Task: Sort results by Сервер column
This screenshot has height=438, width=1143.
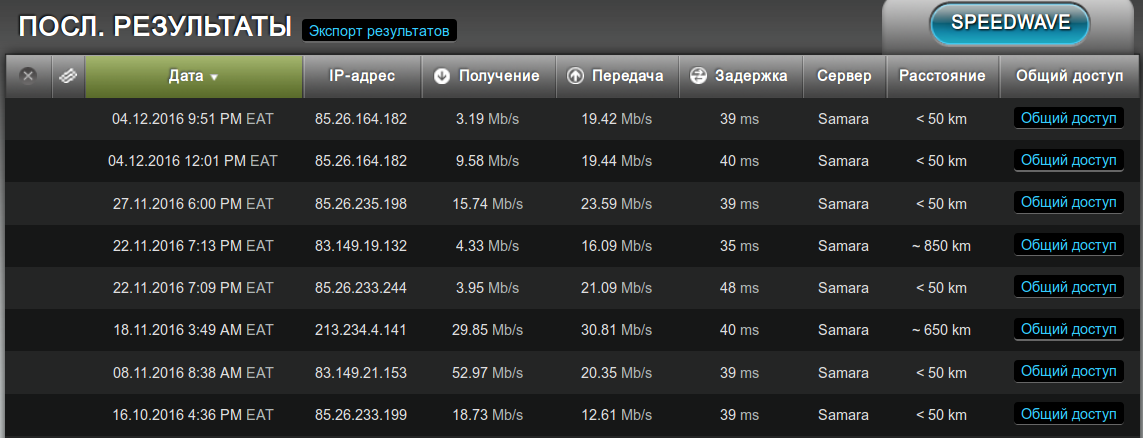Action: [844, 76]
